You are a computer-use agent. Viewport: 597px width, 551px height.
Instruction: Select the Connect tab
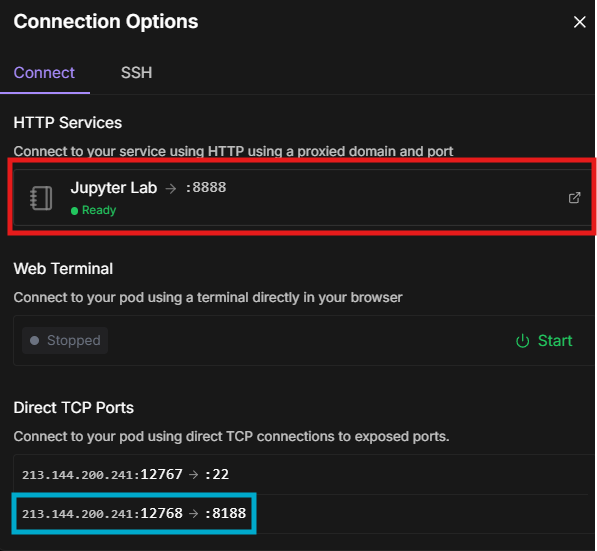pyautogui.click(x=44, y=72)
